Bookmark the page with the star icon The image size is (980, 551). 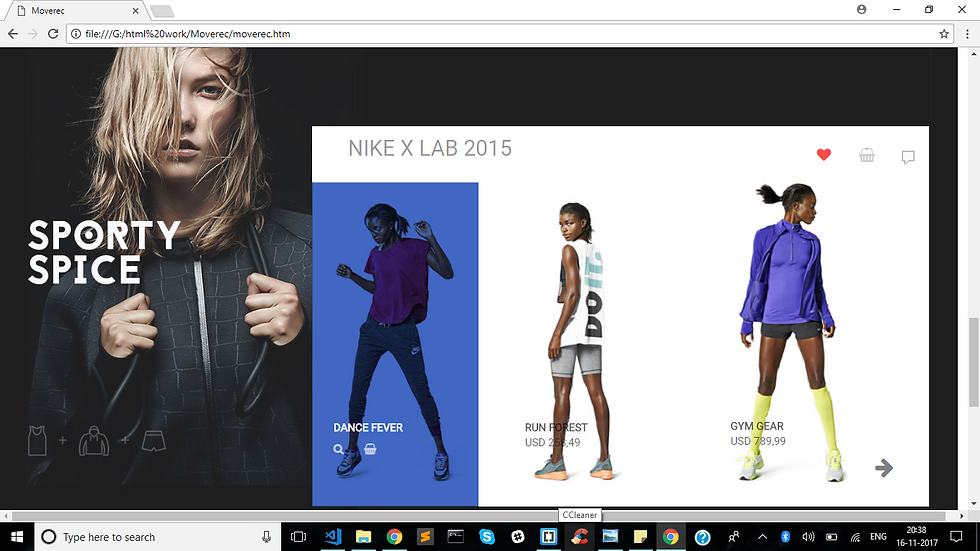(944, 34)
